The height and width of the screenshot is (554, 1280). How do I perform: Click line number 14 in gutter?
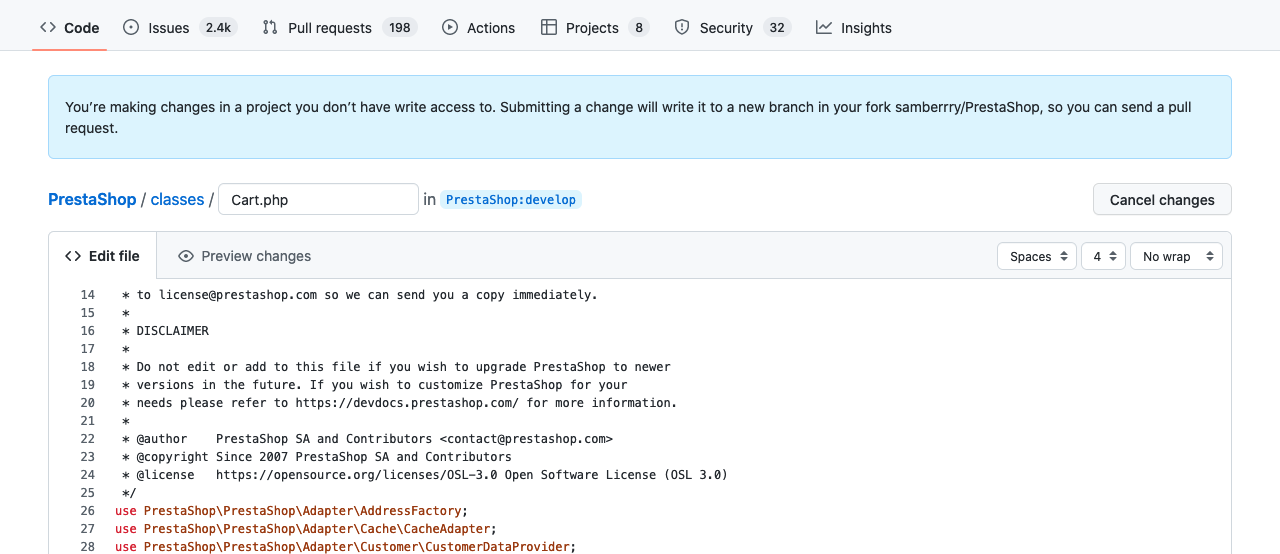click(87, 295)
